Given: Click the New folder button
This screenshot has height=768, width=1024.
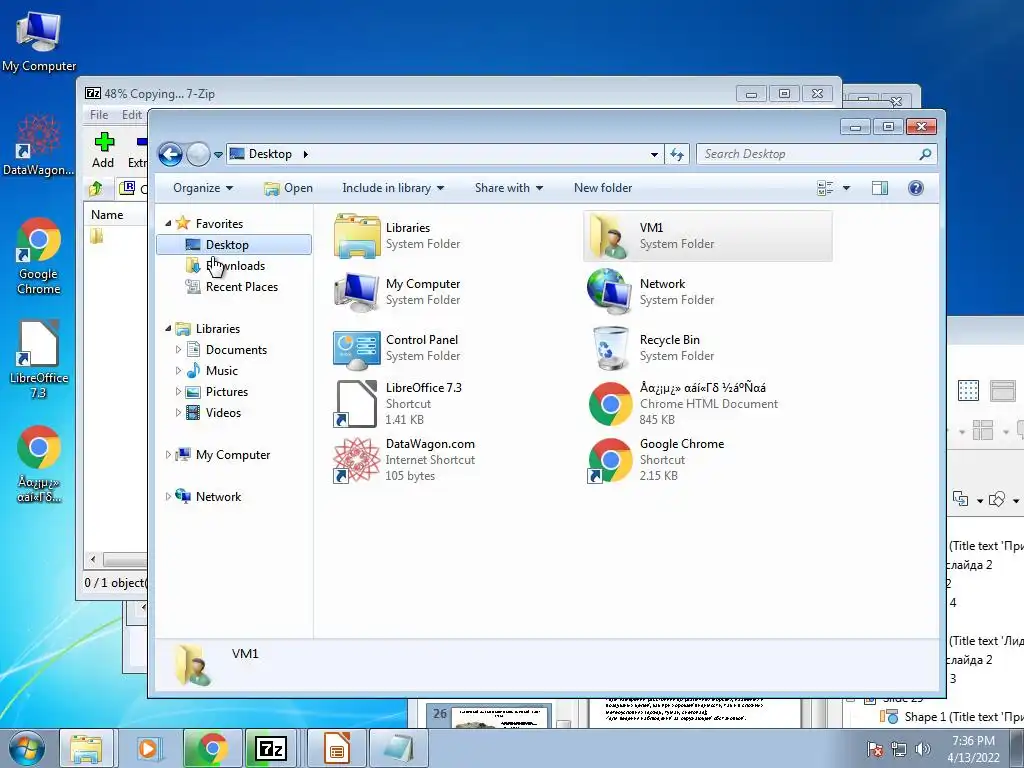Looking at the screenshot, I should (x=603, y=188).
